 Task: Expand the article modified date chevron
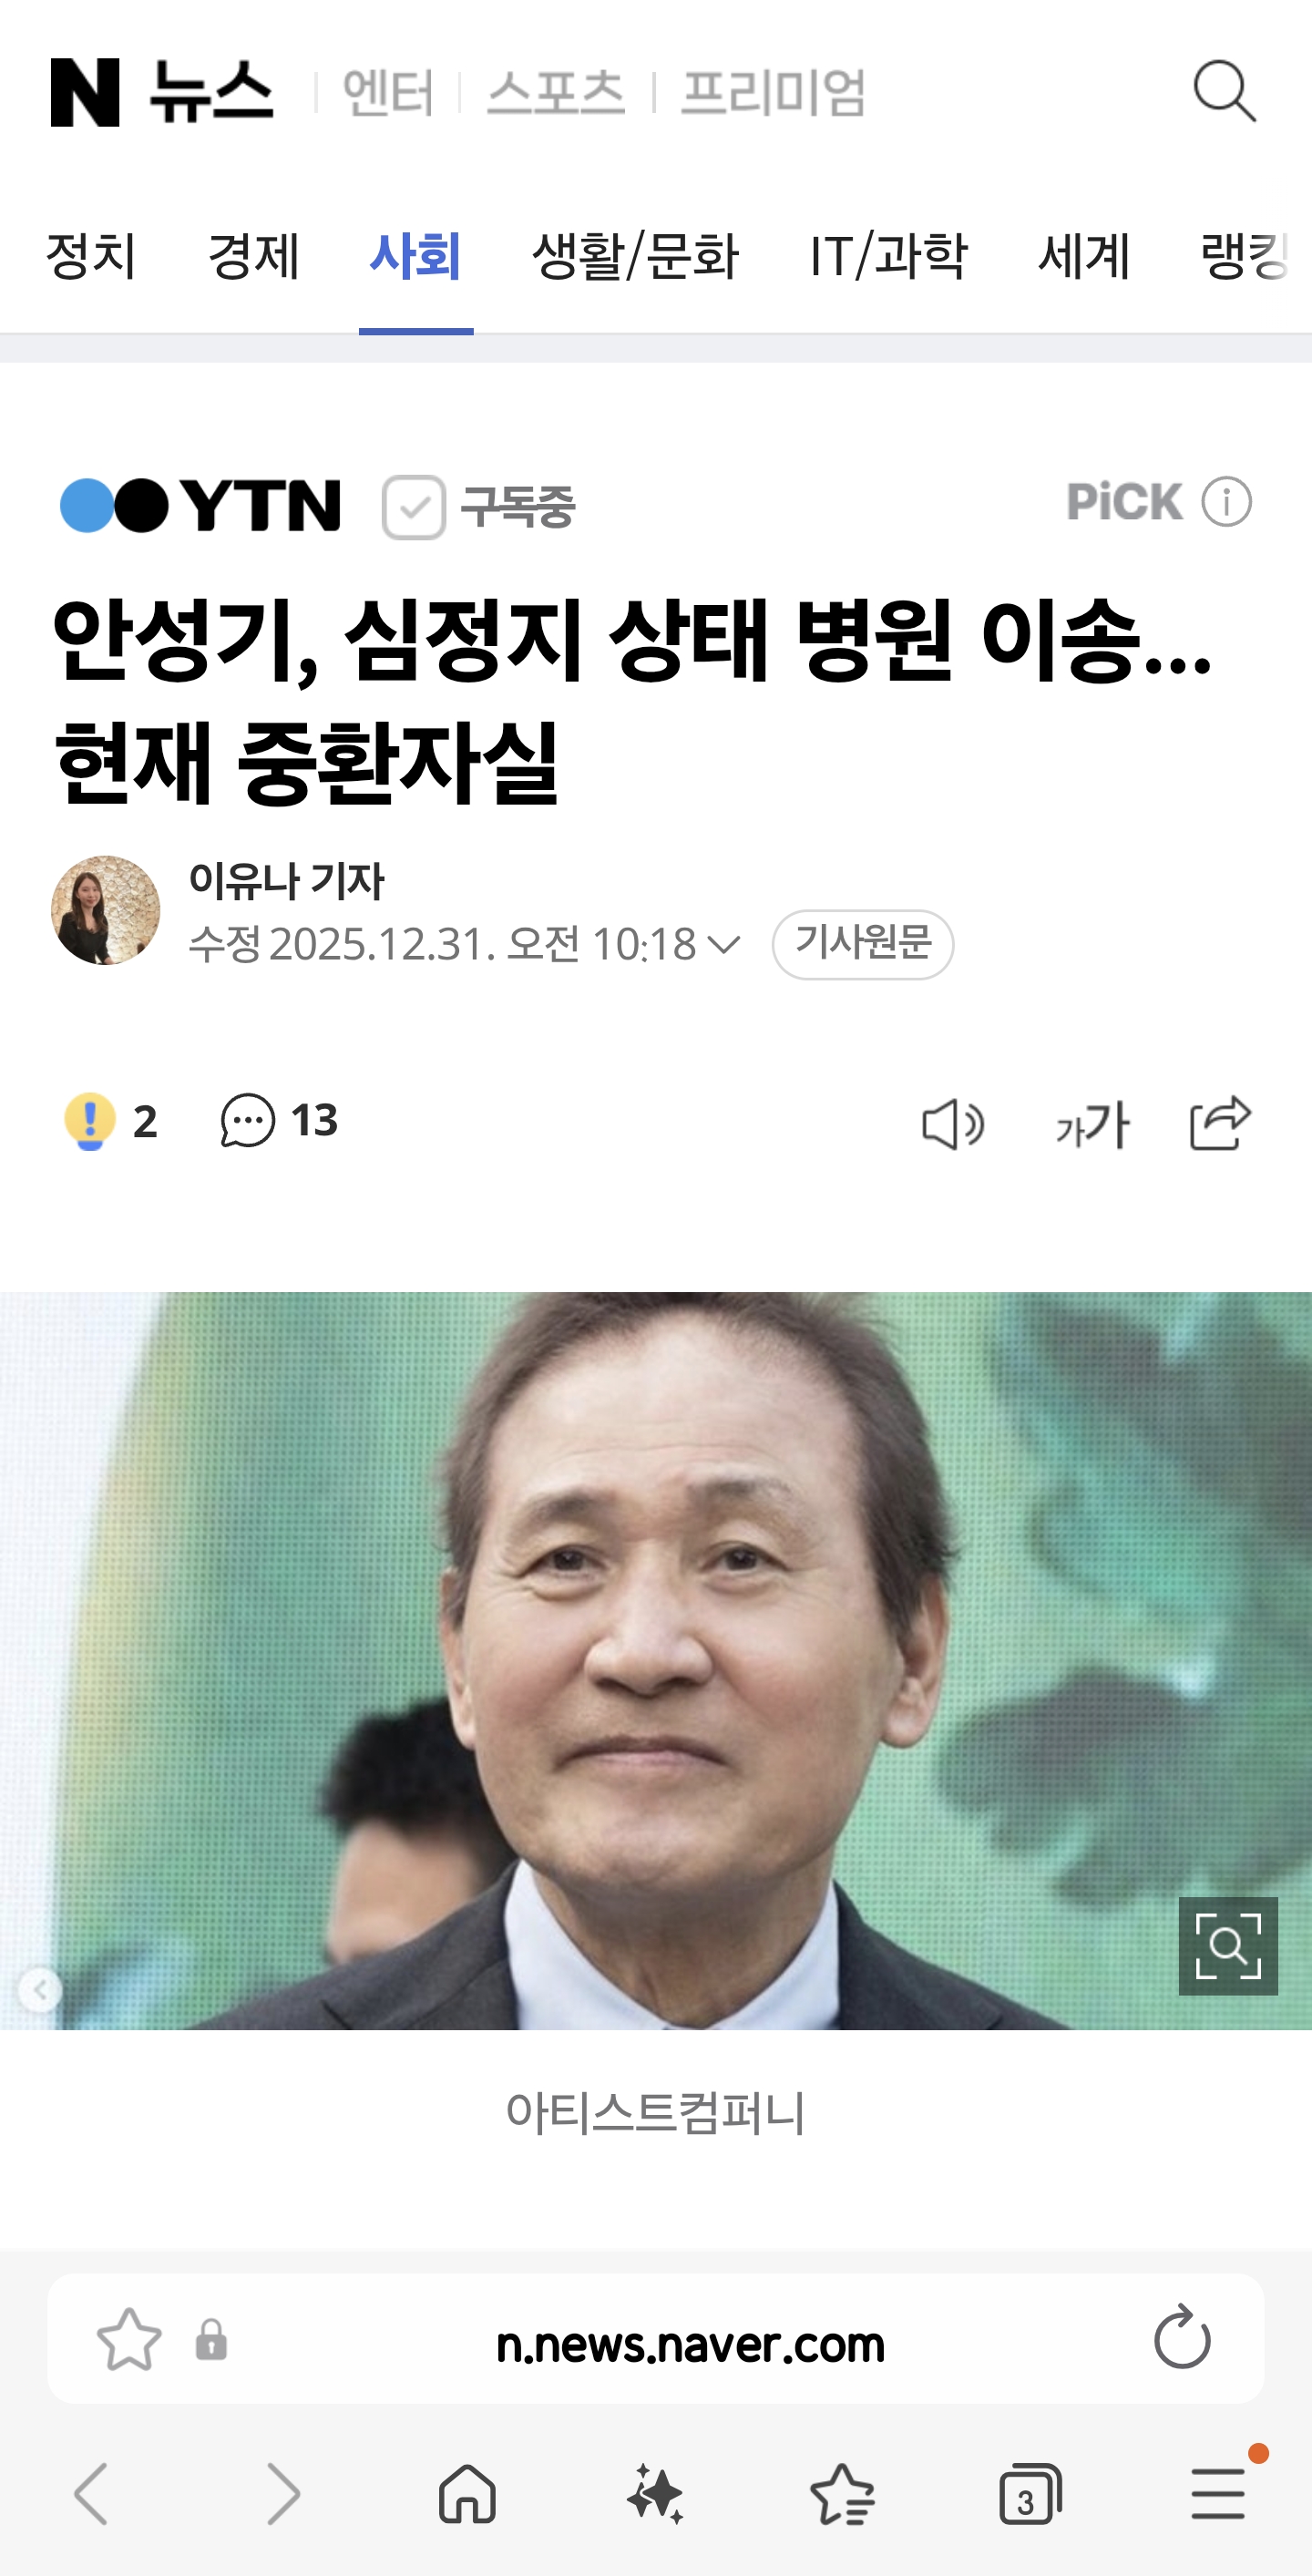[723, 944]
